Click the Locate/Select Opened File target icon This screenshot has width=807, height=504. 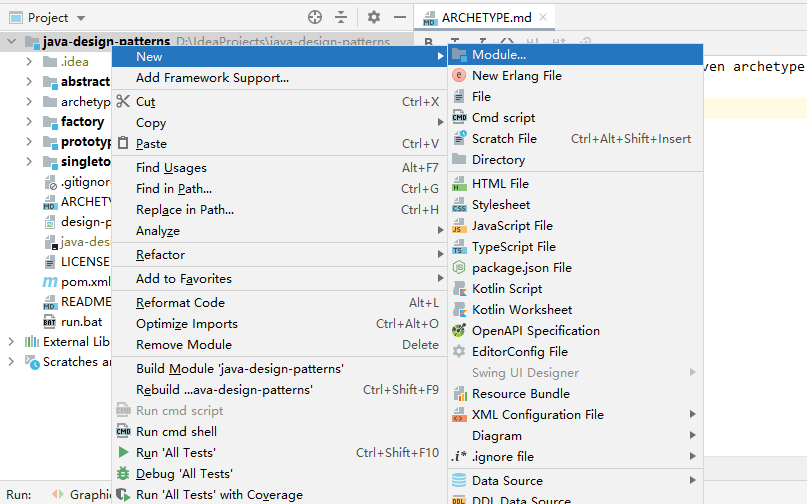coord(314,18)
